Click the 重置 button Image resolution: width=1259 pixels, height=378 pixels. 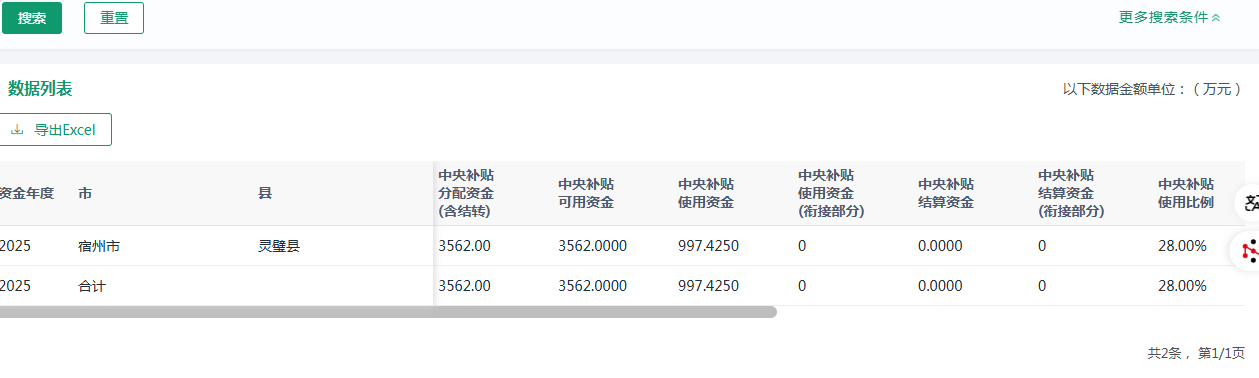114,18
